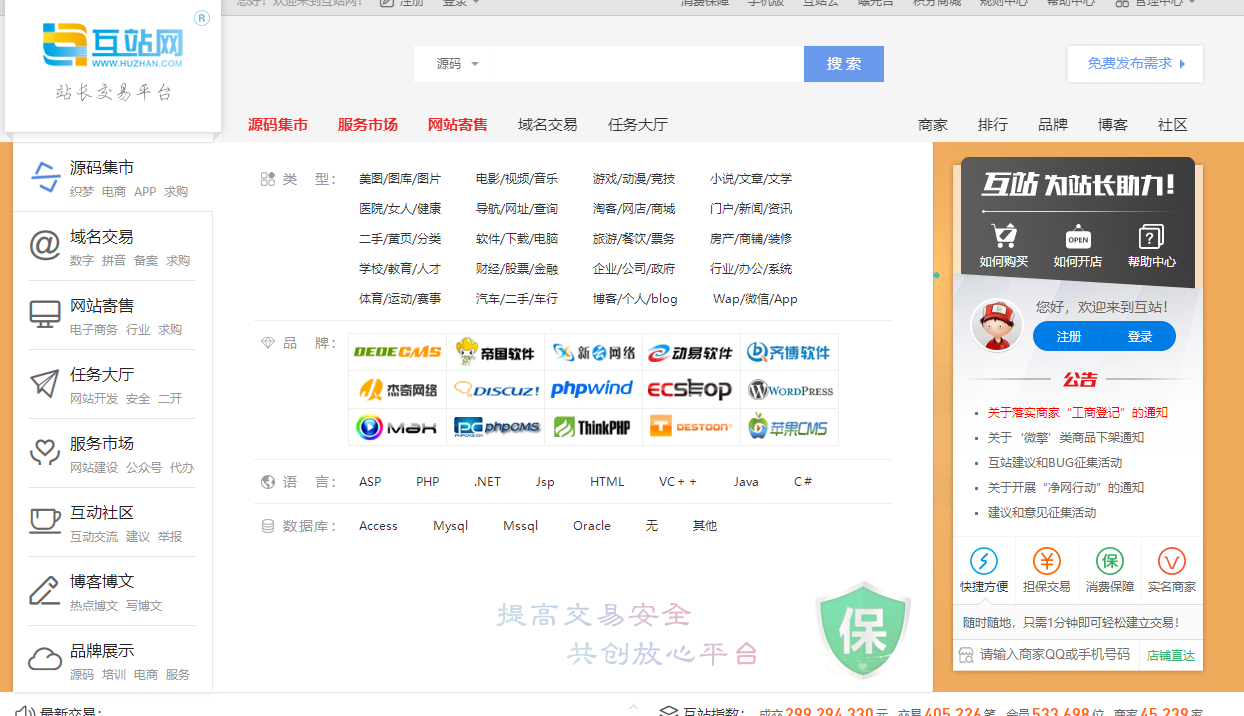Filter by PHP language
Viewport: 1244px width, 716px height.
pos(428,482)
